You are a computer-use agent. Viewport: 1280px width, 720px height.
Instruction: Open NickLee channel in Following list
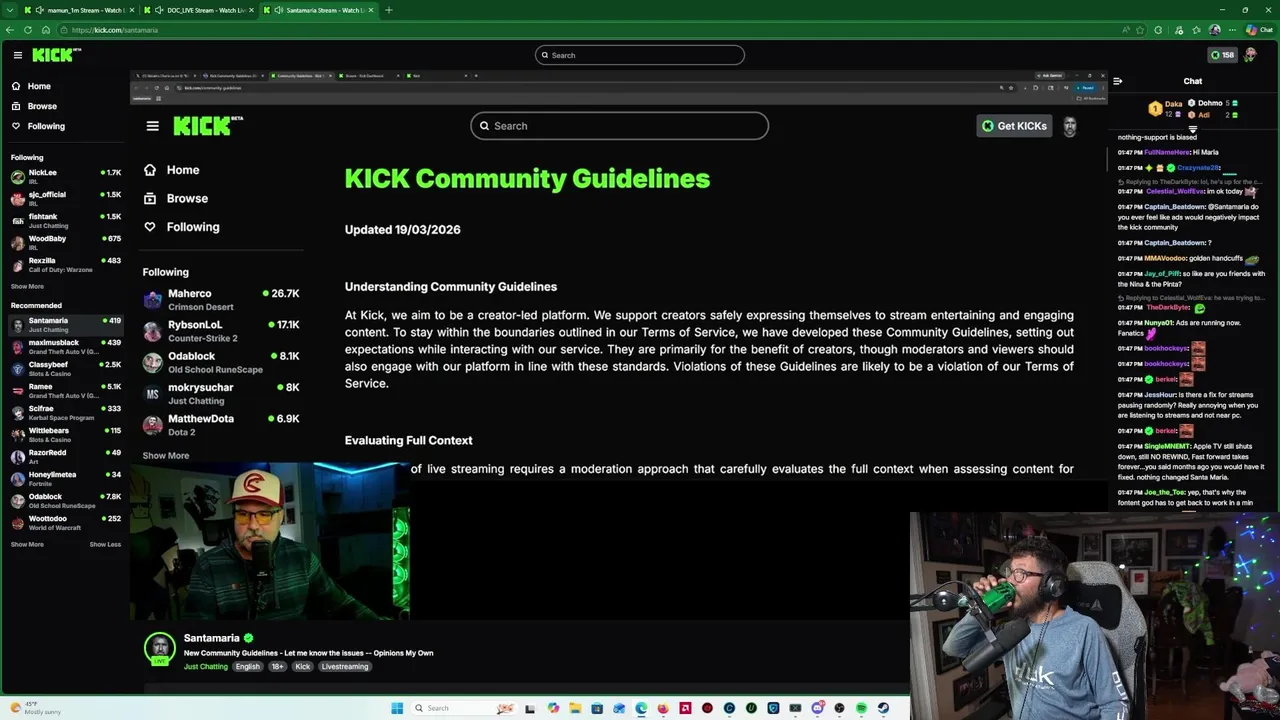tap(65, 176)
